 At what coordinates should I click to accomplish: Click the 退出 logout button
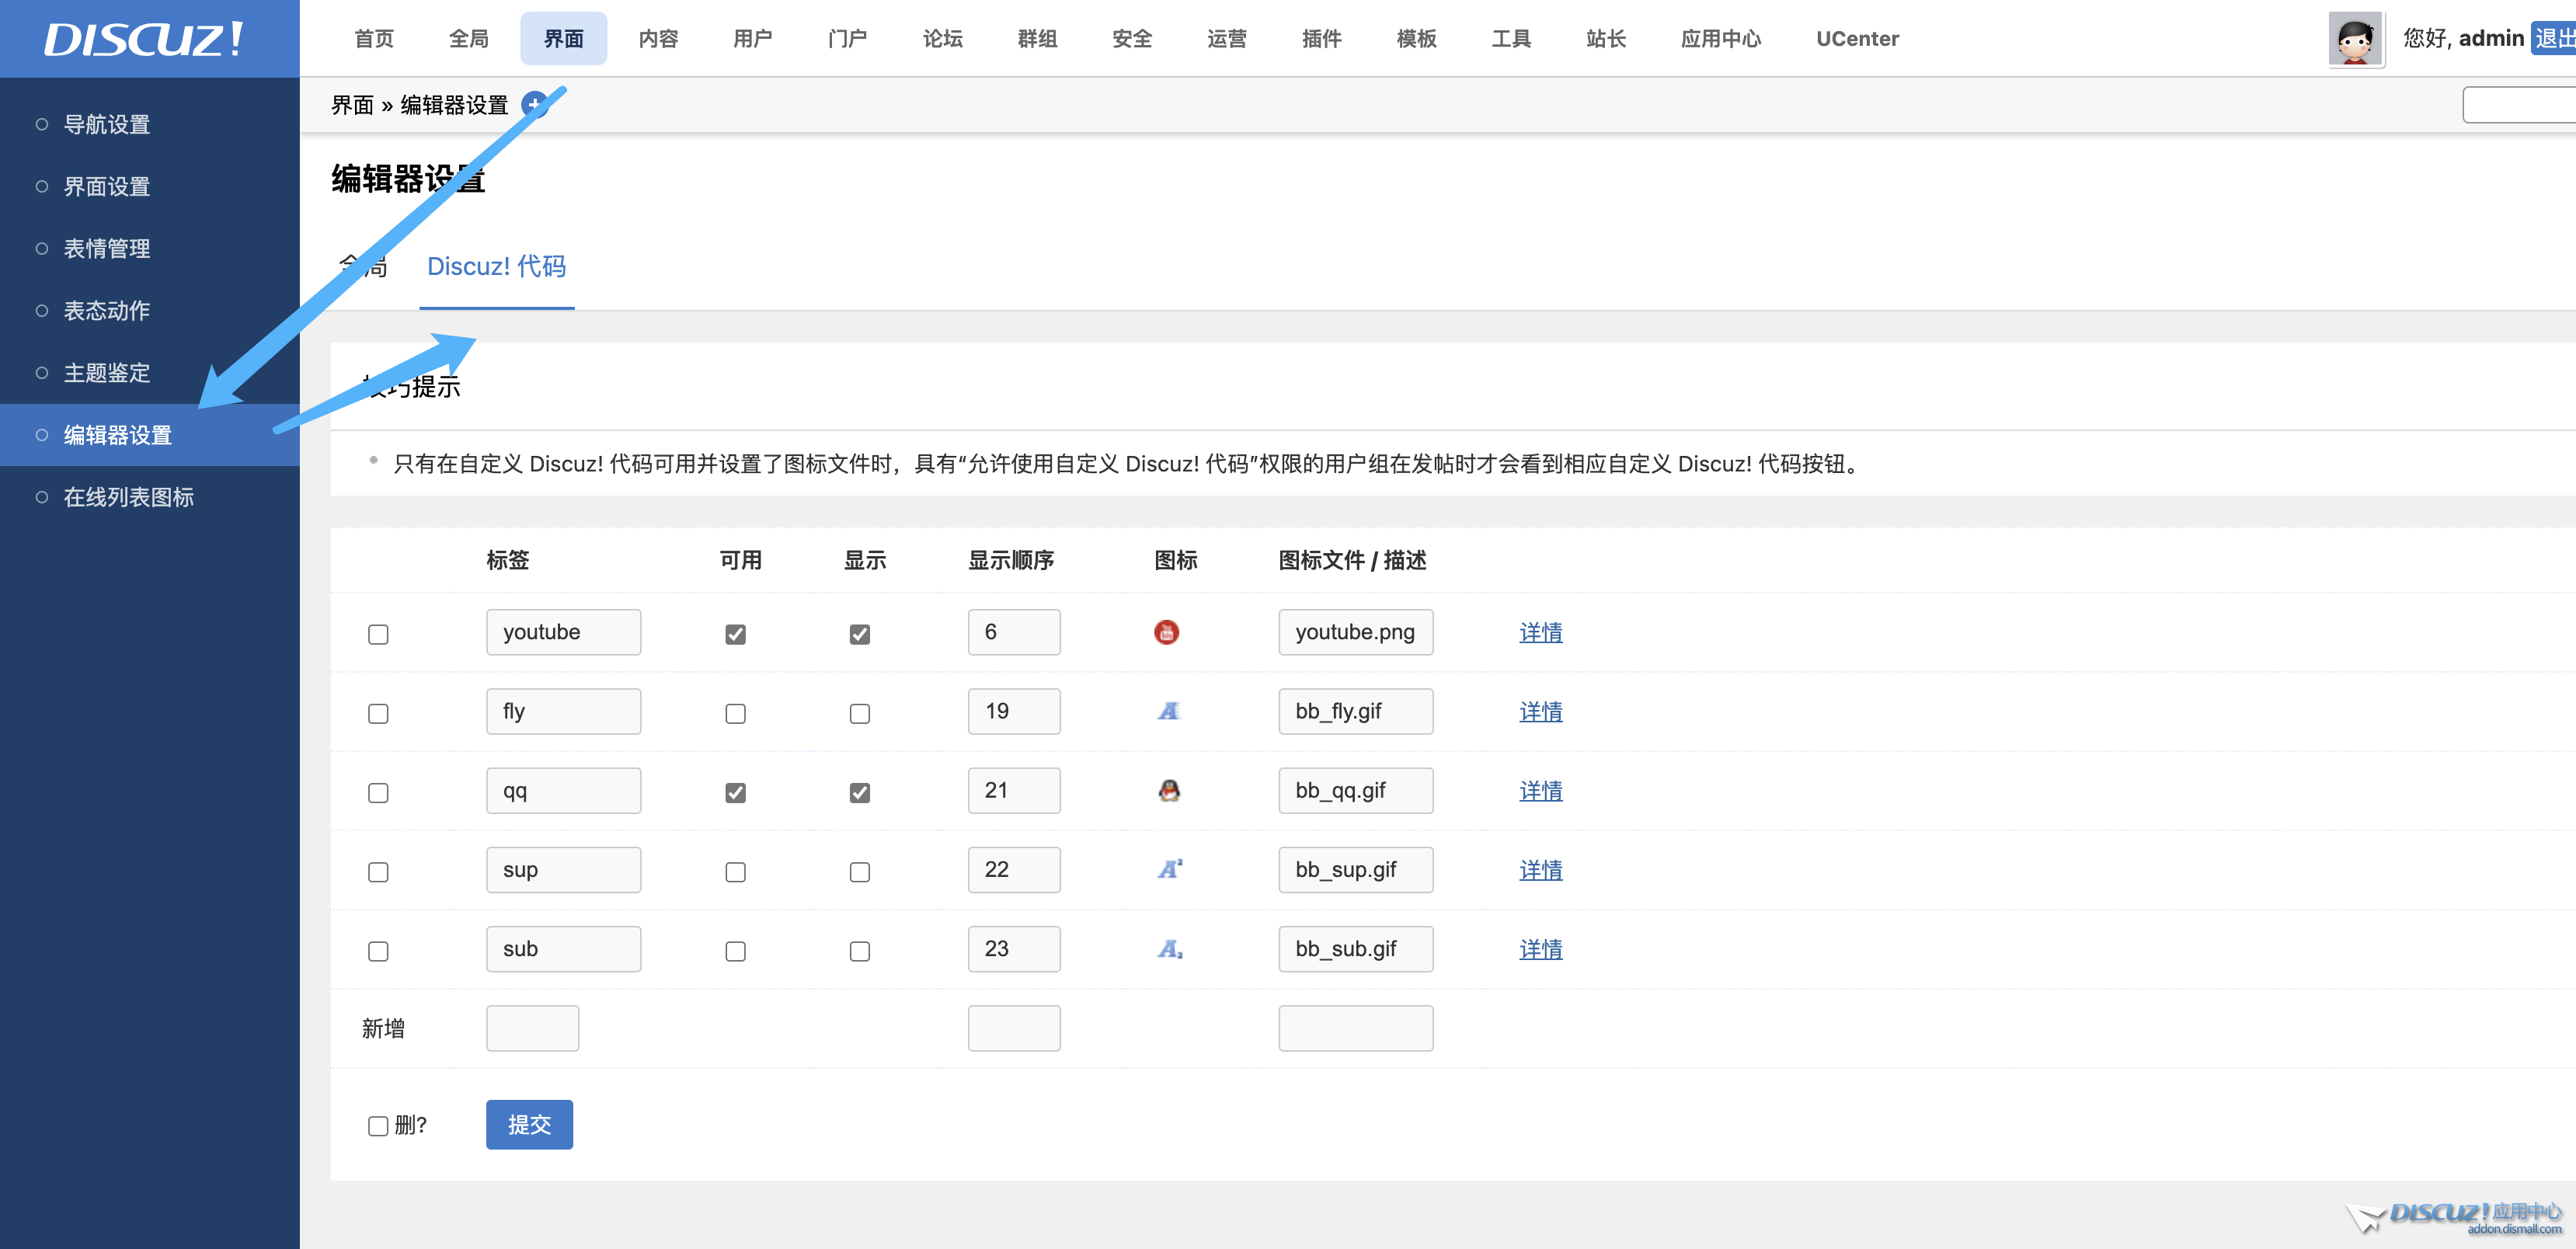pos(2553,39)
